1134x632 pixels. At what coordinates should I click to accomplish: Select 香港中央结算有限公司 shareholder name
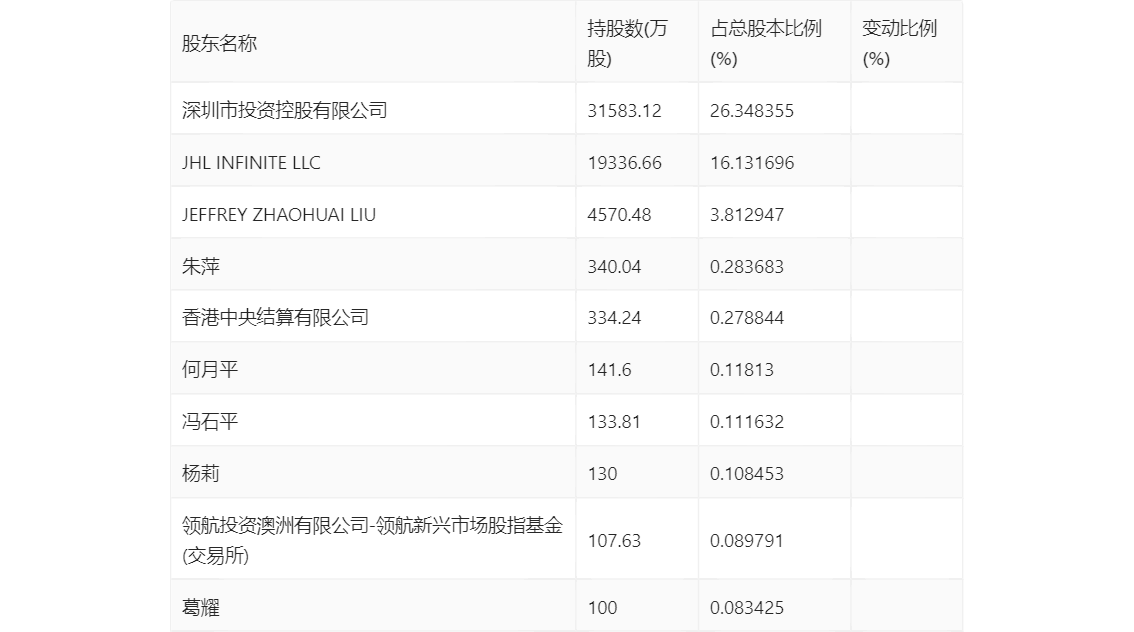[275, 317]
